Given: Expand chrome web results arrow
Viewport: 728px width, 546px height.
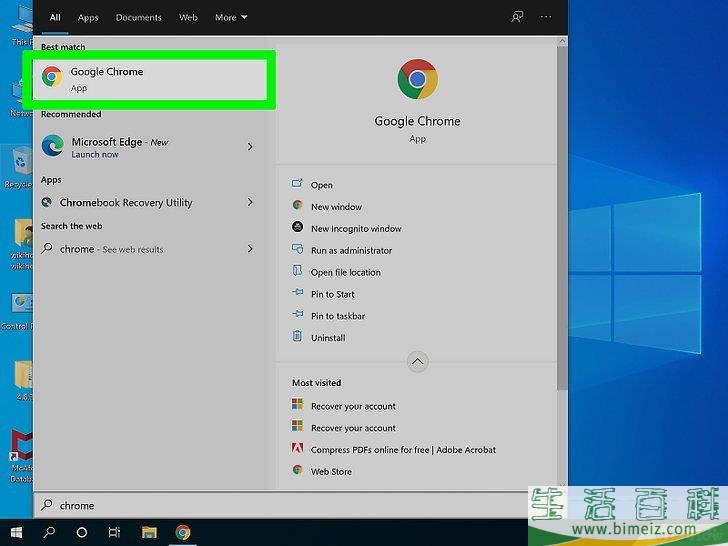Looking at the screenshot, I should click(x=250, y=248).
